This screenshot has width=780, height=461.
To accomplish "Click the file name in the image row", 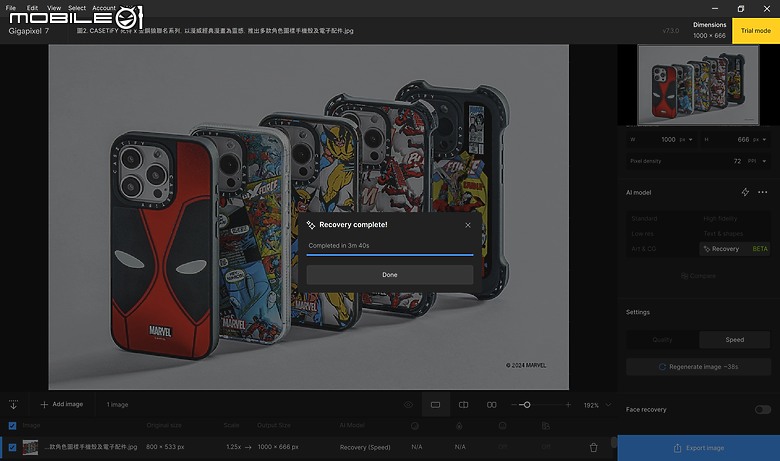I will (91, 447).
